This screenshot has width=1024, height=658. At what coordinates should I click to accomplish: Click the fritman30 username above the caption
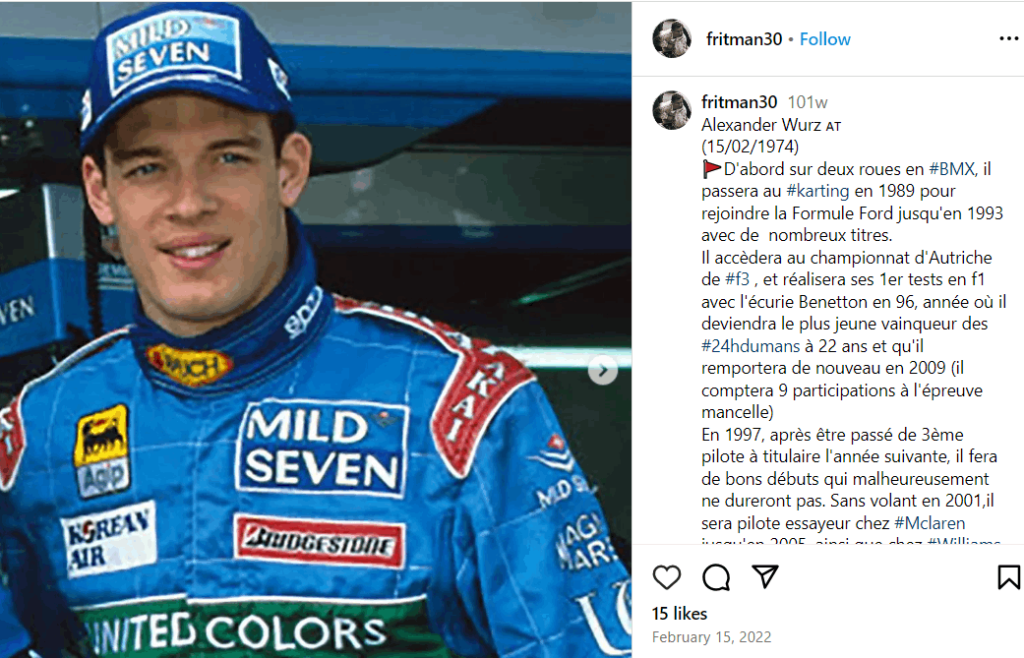[738, 101]
